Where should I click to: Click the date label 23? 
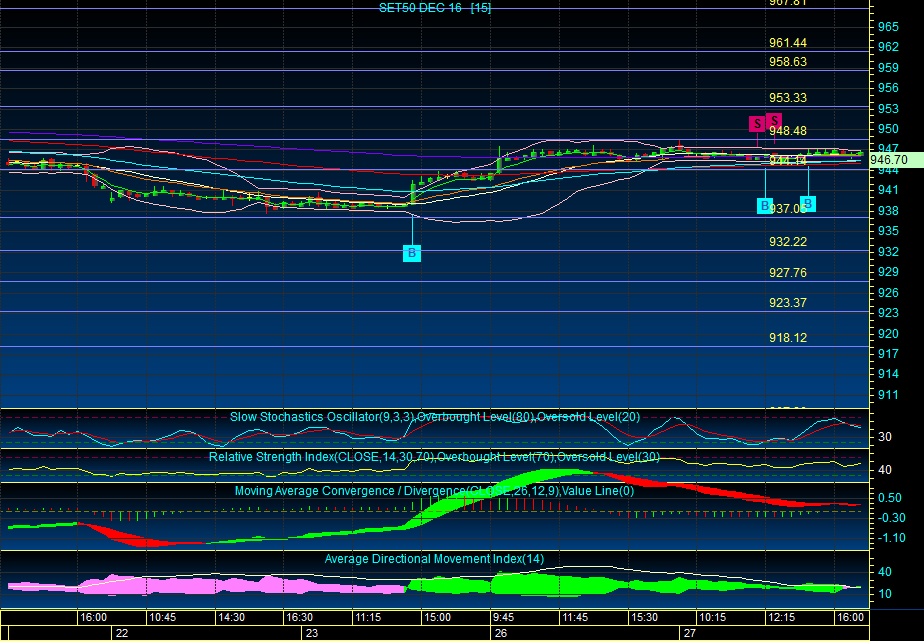[312, 633]
